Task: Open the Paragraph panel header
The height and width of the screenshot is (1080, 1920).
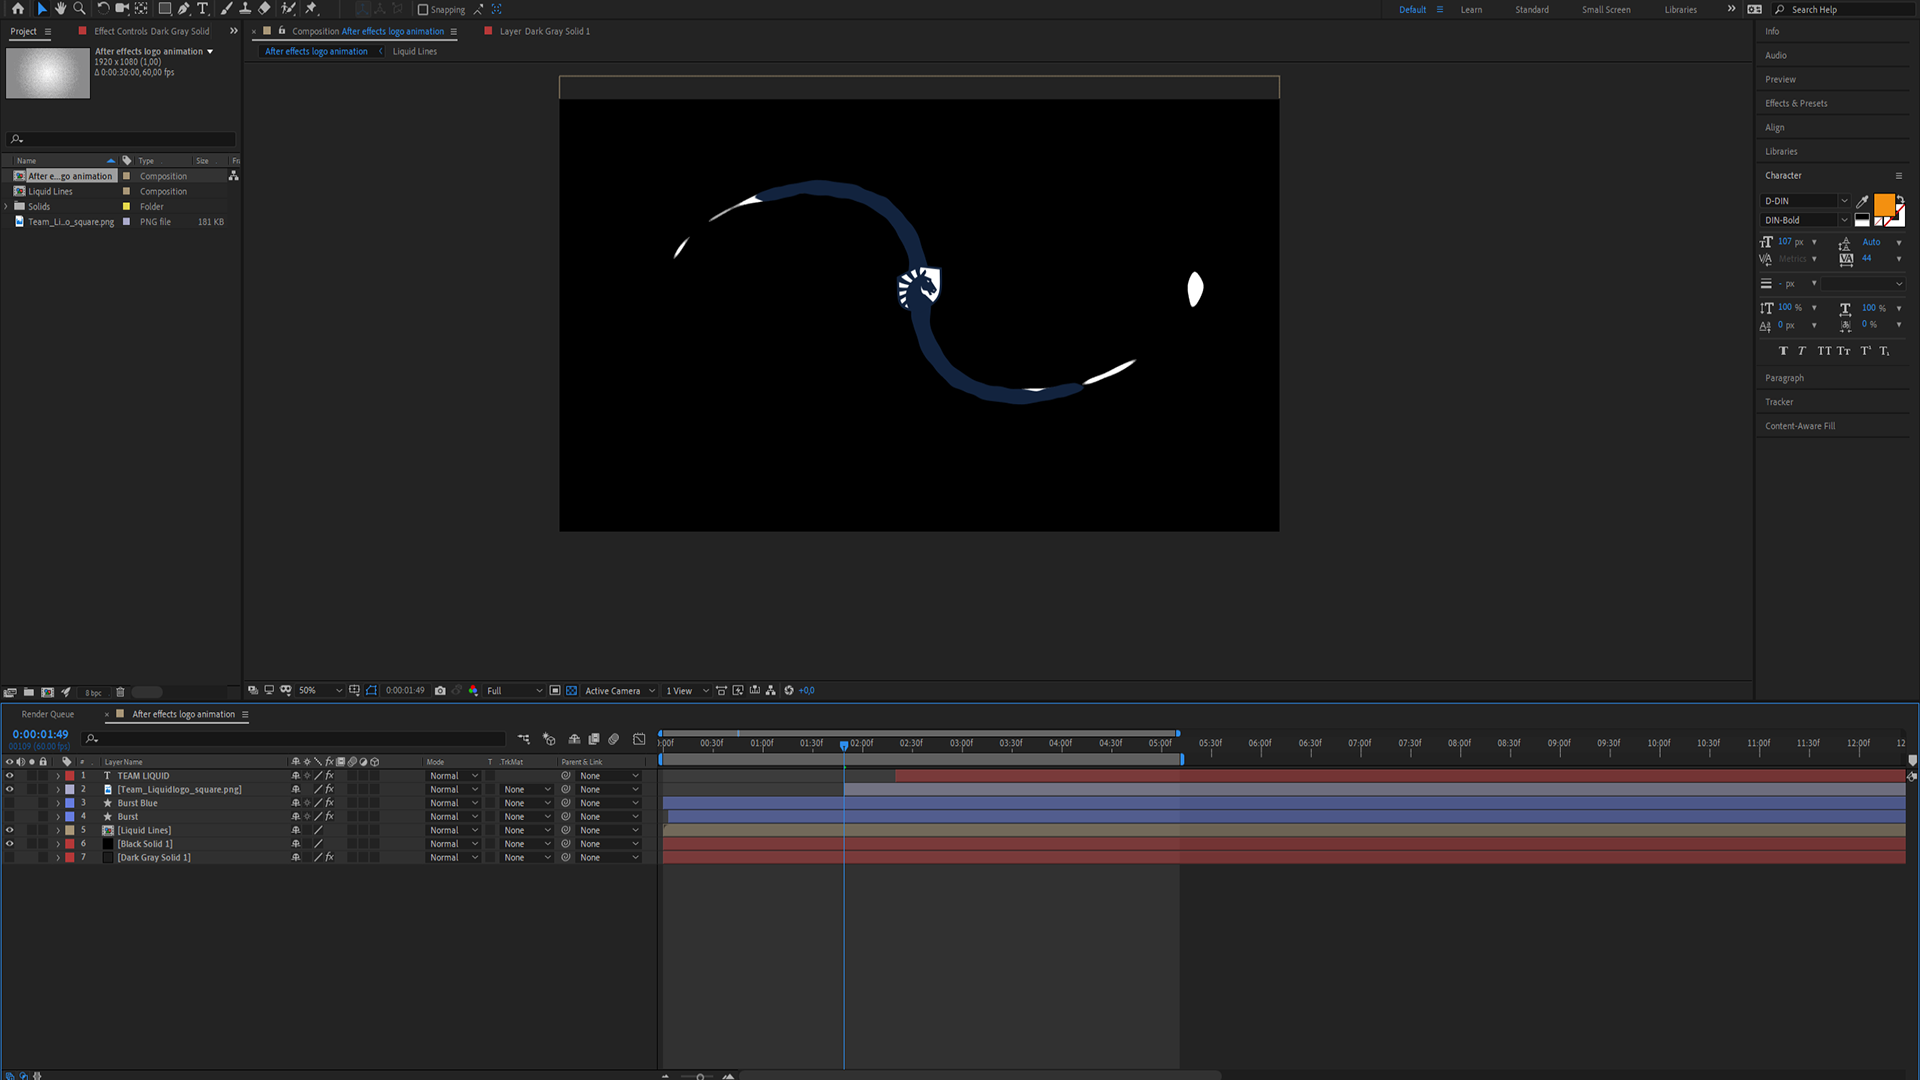Action: (1785, 378)
